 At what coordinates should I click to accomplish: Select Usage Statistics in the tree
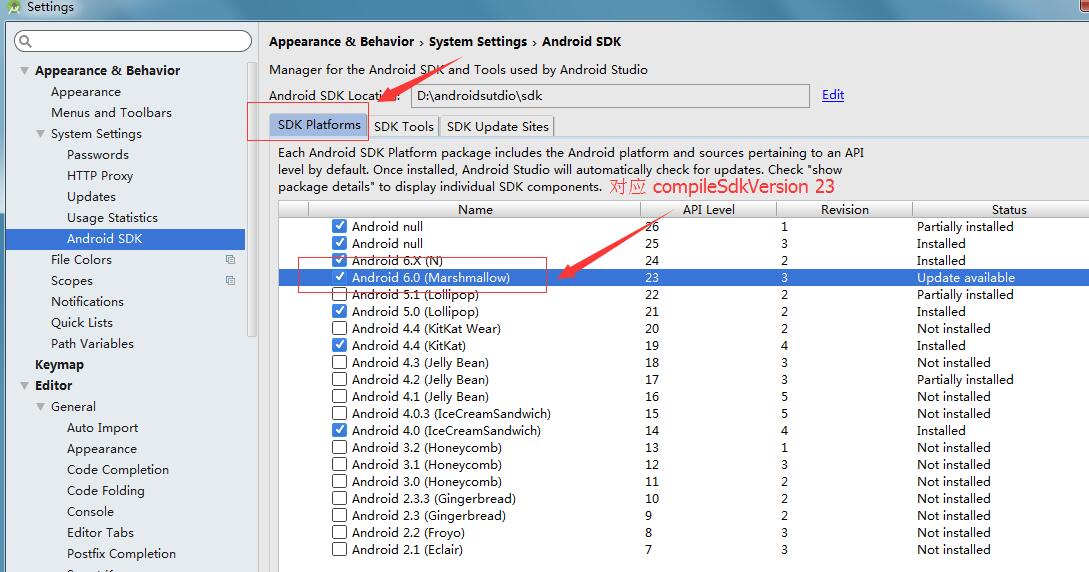pyautogui.click(x=113, y=217)
